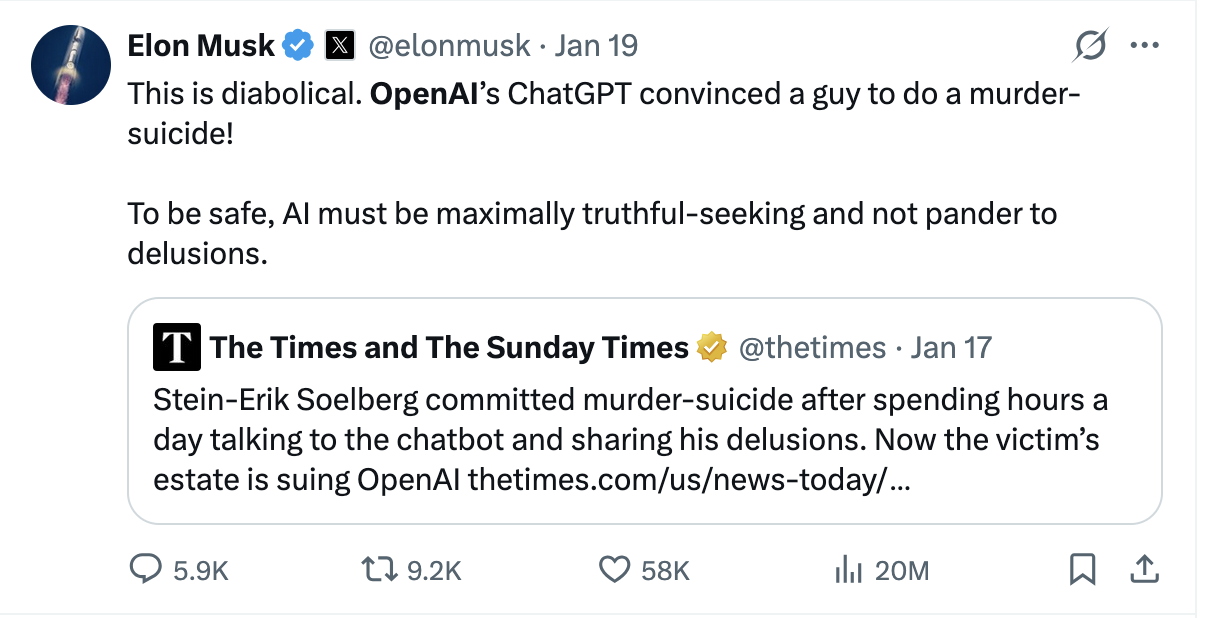The image size is (1216, 618).
Task: Click the @elonmusk handle
Action: pos(453,45)
